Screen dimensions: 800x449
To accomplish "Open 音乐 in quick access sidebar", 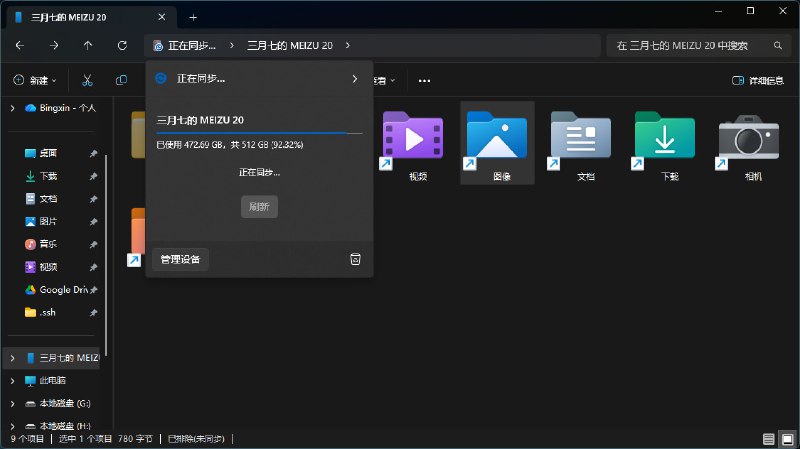I will pyautogui.click(x=41, y=244).
